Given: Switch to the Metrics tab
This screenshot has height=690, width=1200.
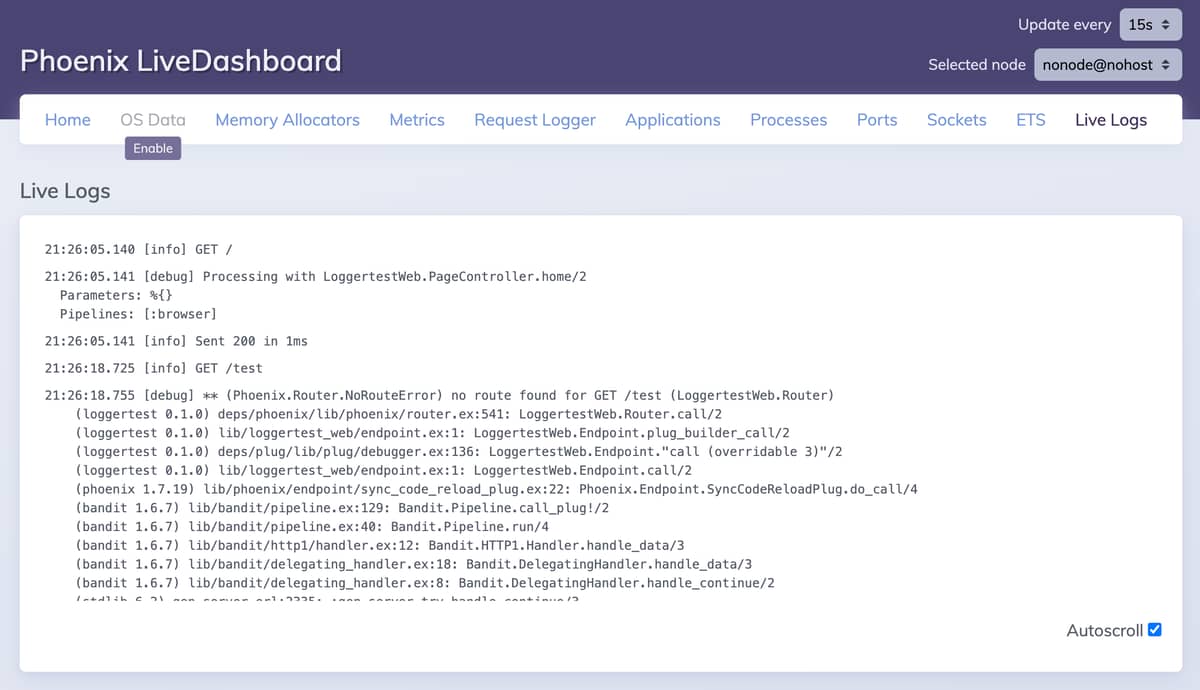Looking at the screenshot, I should (x=417, y=119).
